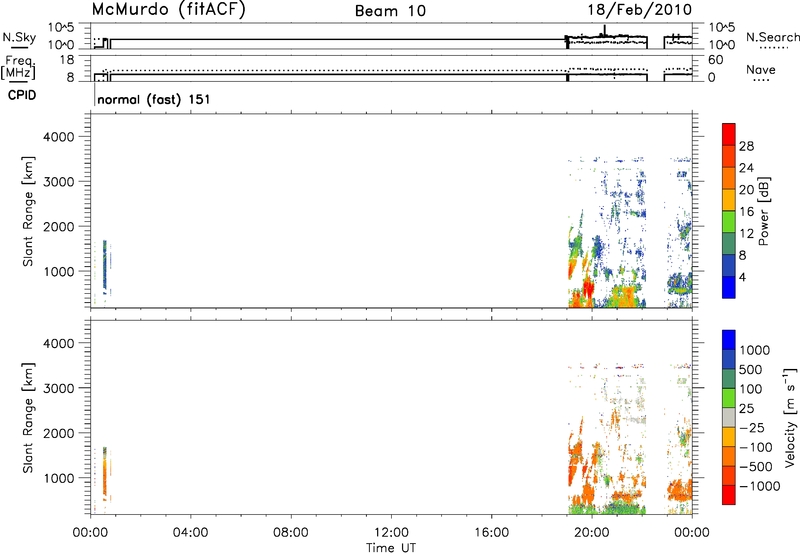Click the "4000" range tick in power panel
The image size is (800, 554).
59,137
